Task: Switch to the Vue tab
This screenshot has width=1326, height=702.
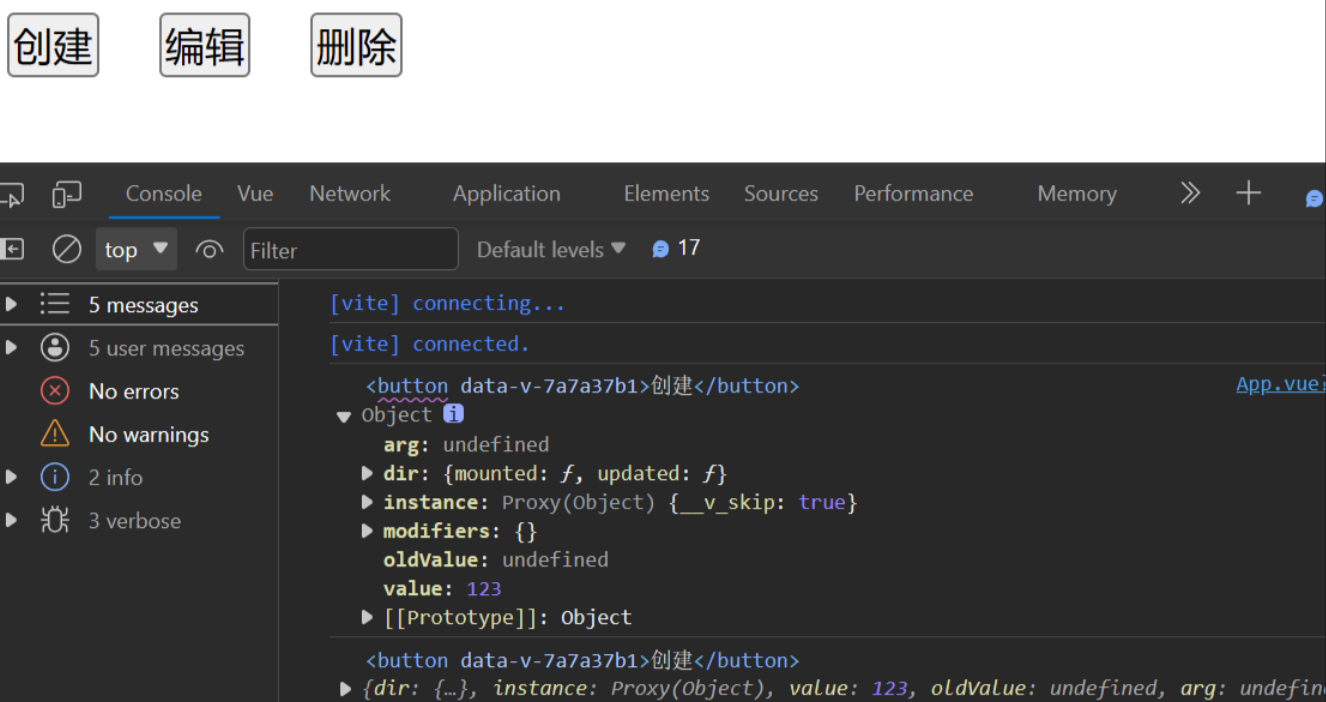Action: [x=255, y=194]
